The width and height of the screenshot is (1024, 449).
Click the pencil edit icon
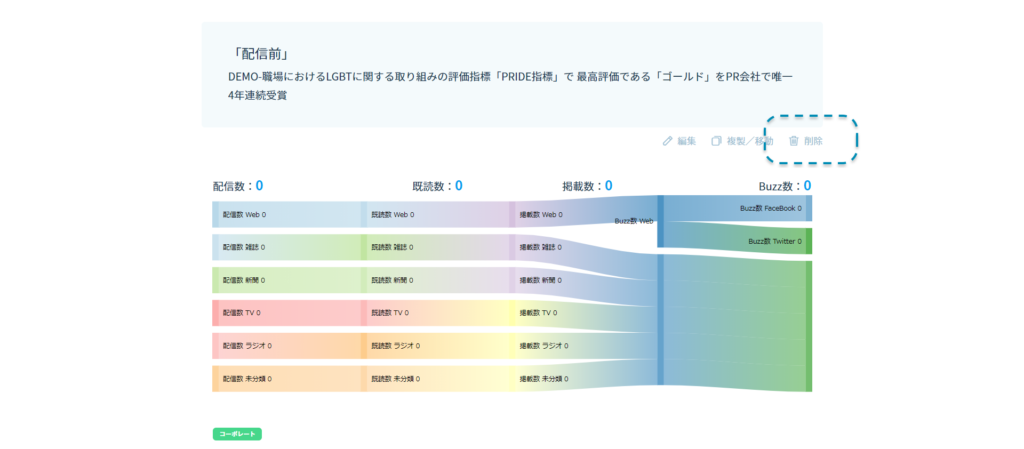point(667,141)
